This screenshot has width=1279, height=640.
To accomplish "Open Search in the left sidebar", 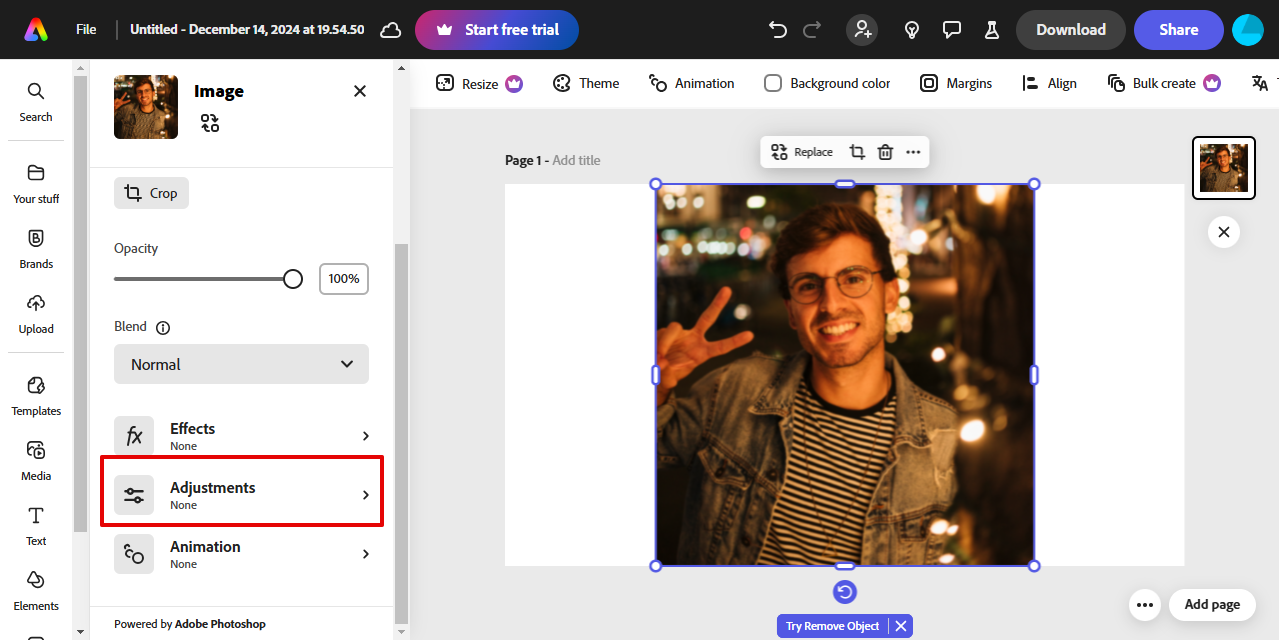I will click(36, 102).
